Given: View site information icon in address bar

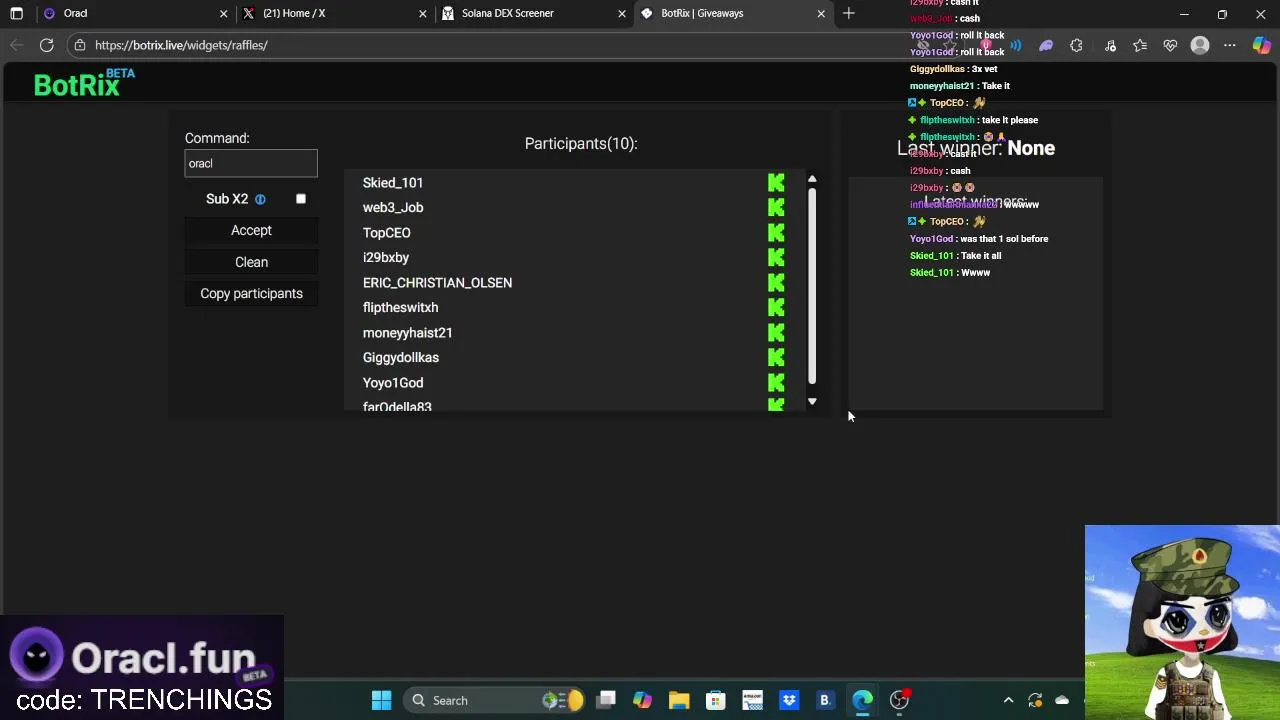Looking at the screenshot, I should point(80,45).
